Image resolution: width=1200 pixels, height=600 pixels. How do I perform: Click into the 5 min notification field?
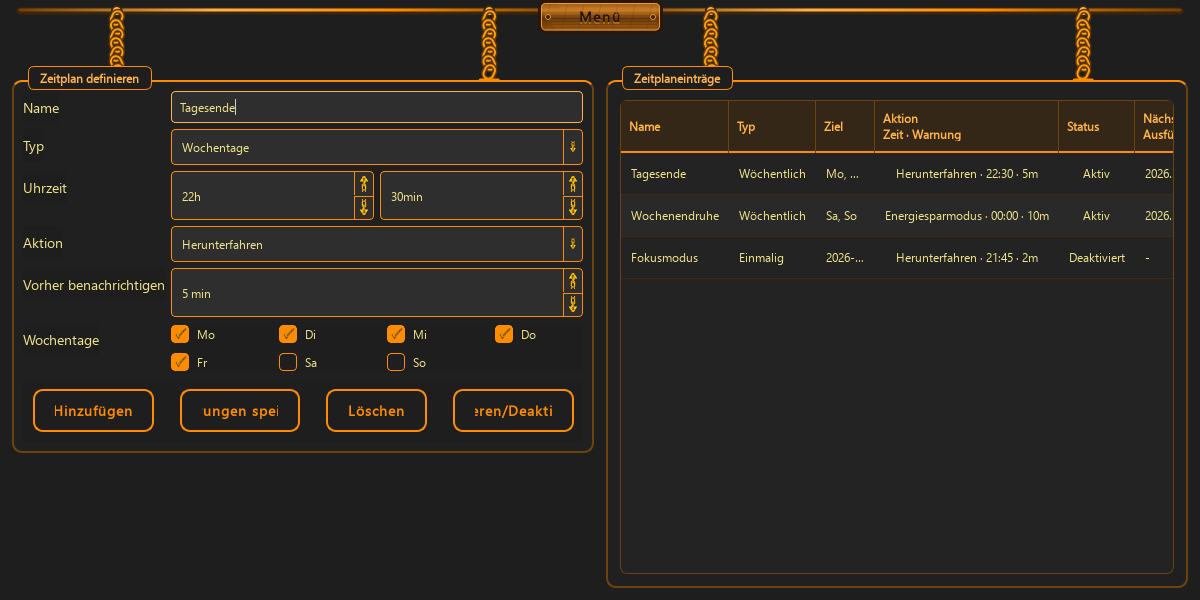[367, 293]
